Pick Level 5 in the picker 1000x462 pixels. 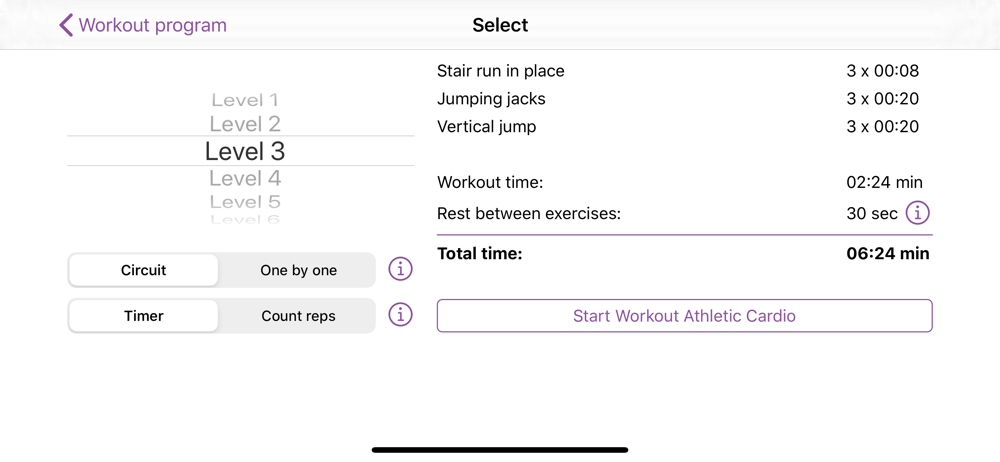(244, 201)
